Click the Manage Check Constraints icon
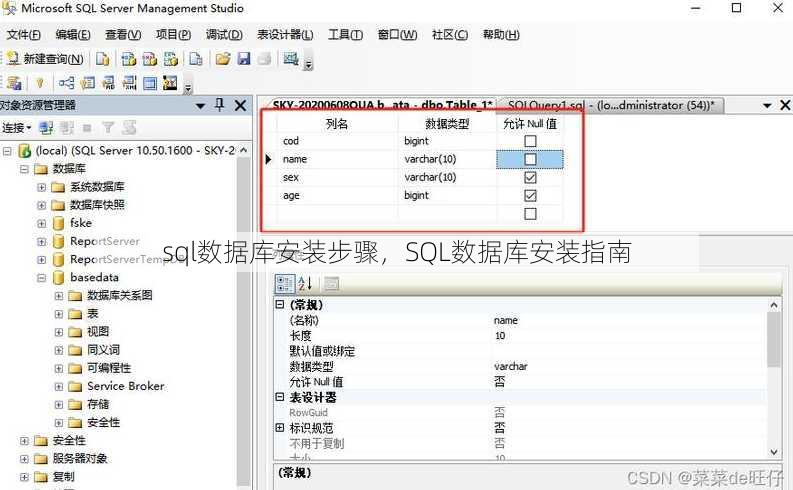The width and height of the screenshot is (793, 490). [x=150, y=83]
